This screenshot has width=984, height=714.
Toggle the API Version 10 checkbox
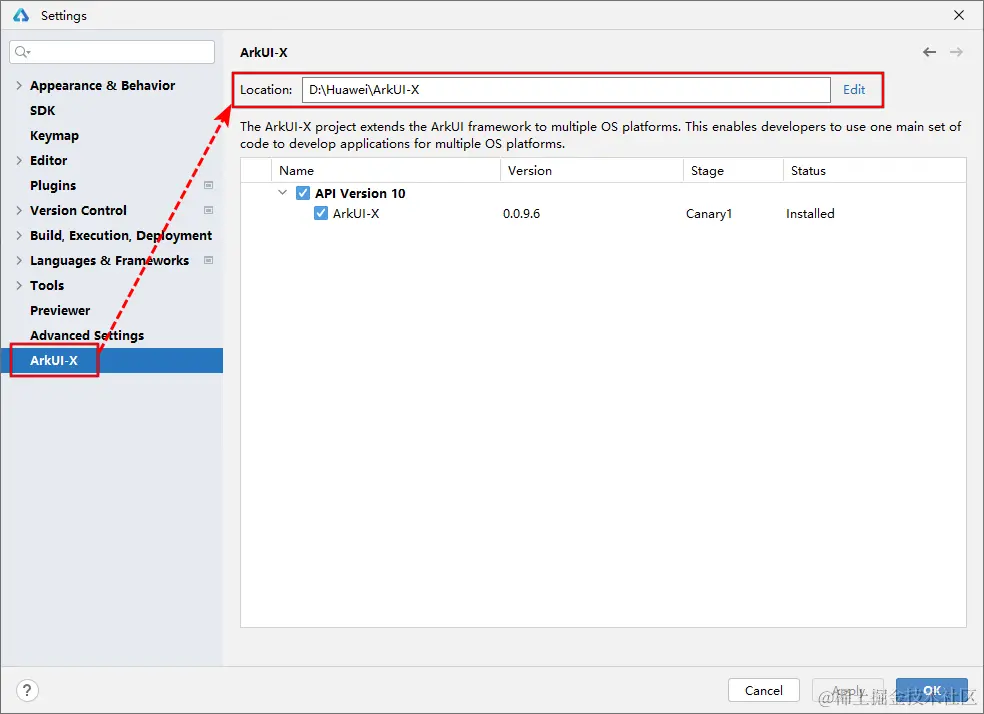point(303,193)
